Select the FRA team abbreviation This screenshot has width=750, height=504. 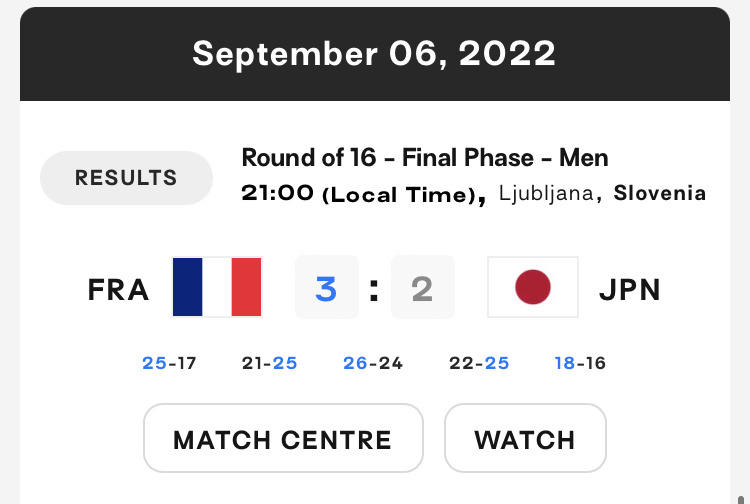pos(118,290)
